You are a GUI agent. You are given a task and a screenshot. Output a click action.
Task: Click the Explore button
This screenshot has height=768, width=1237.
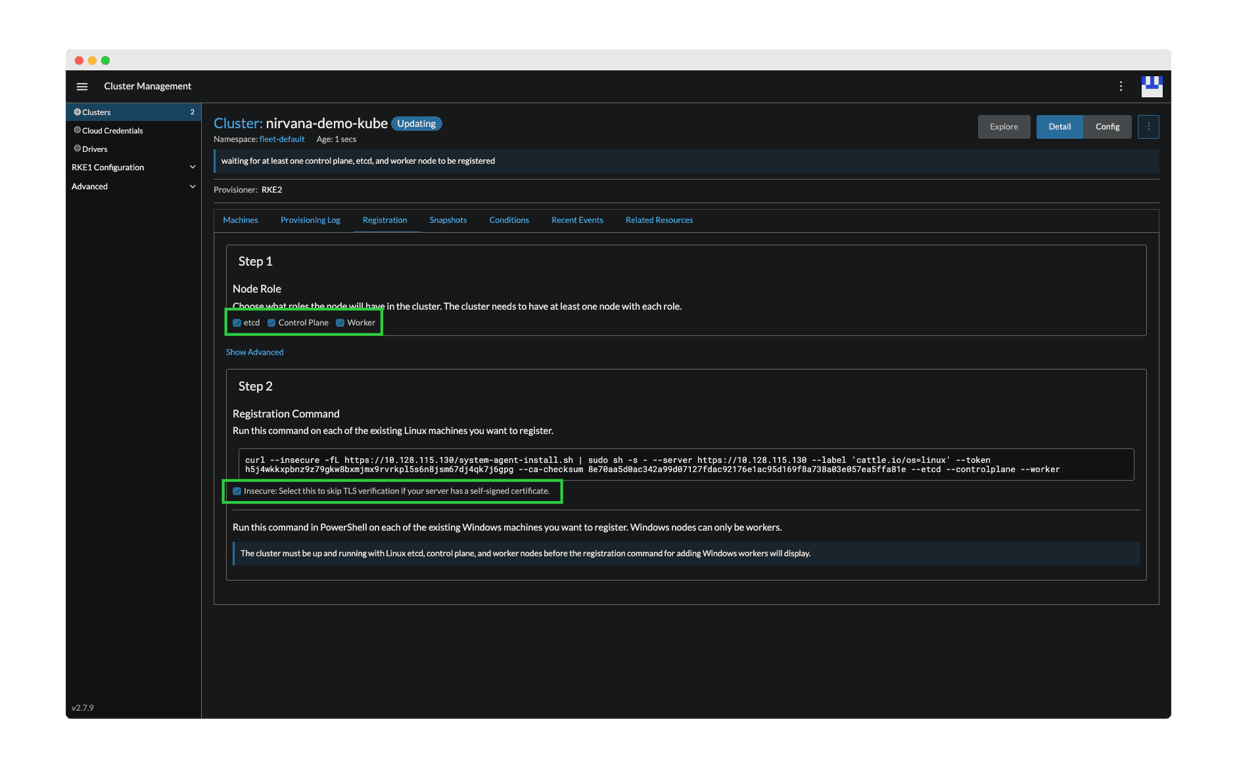pos(1004,127)
